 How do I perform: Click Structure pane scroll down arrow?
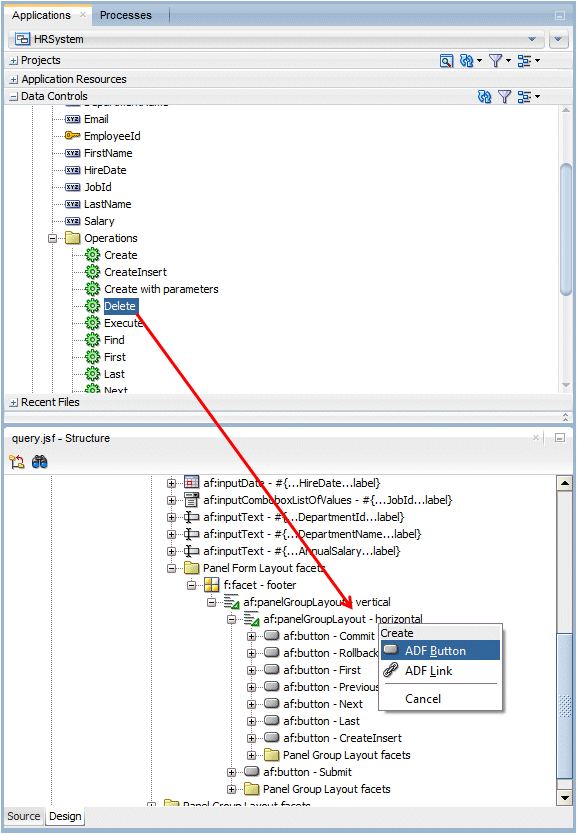564,797
